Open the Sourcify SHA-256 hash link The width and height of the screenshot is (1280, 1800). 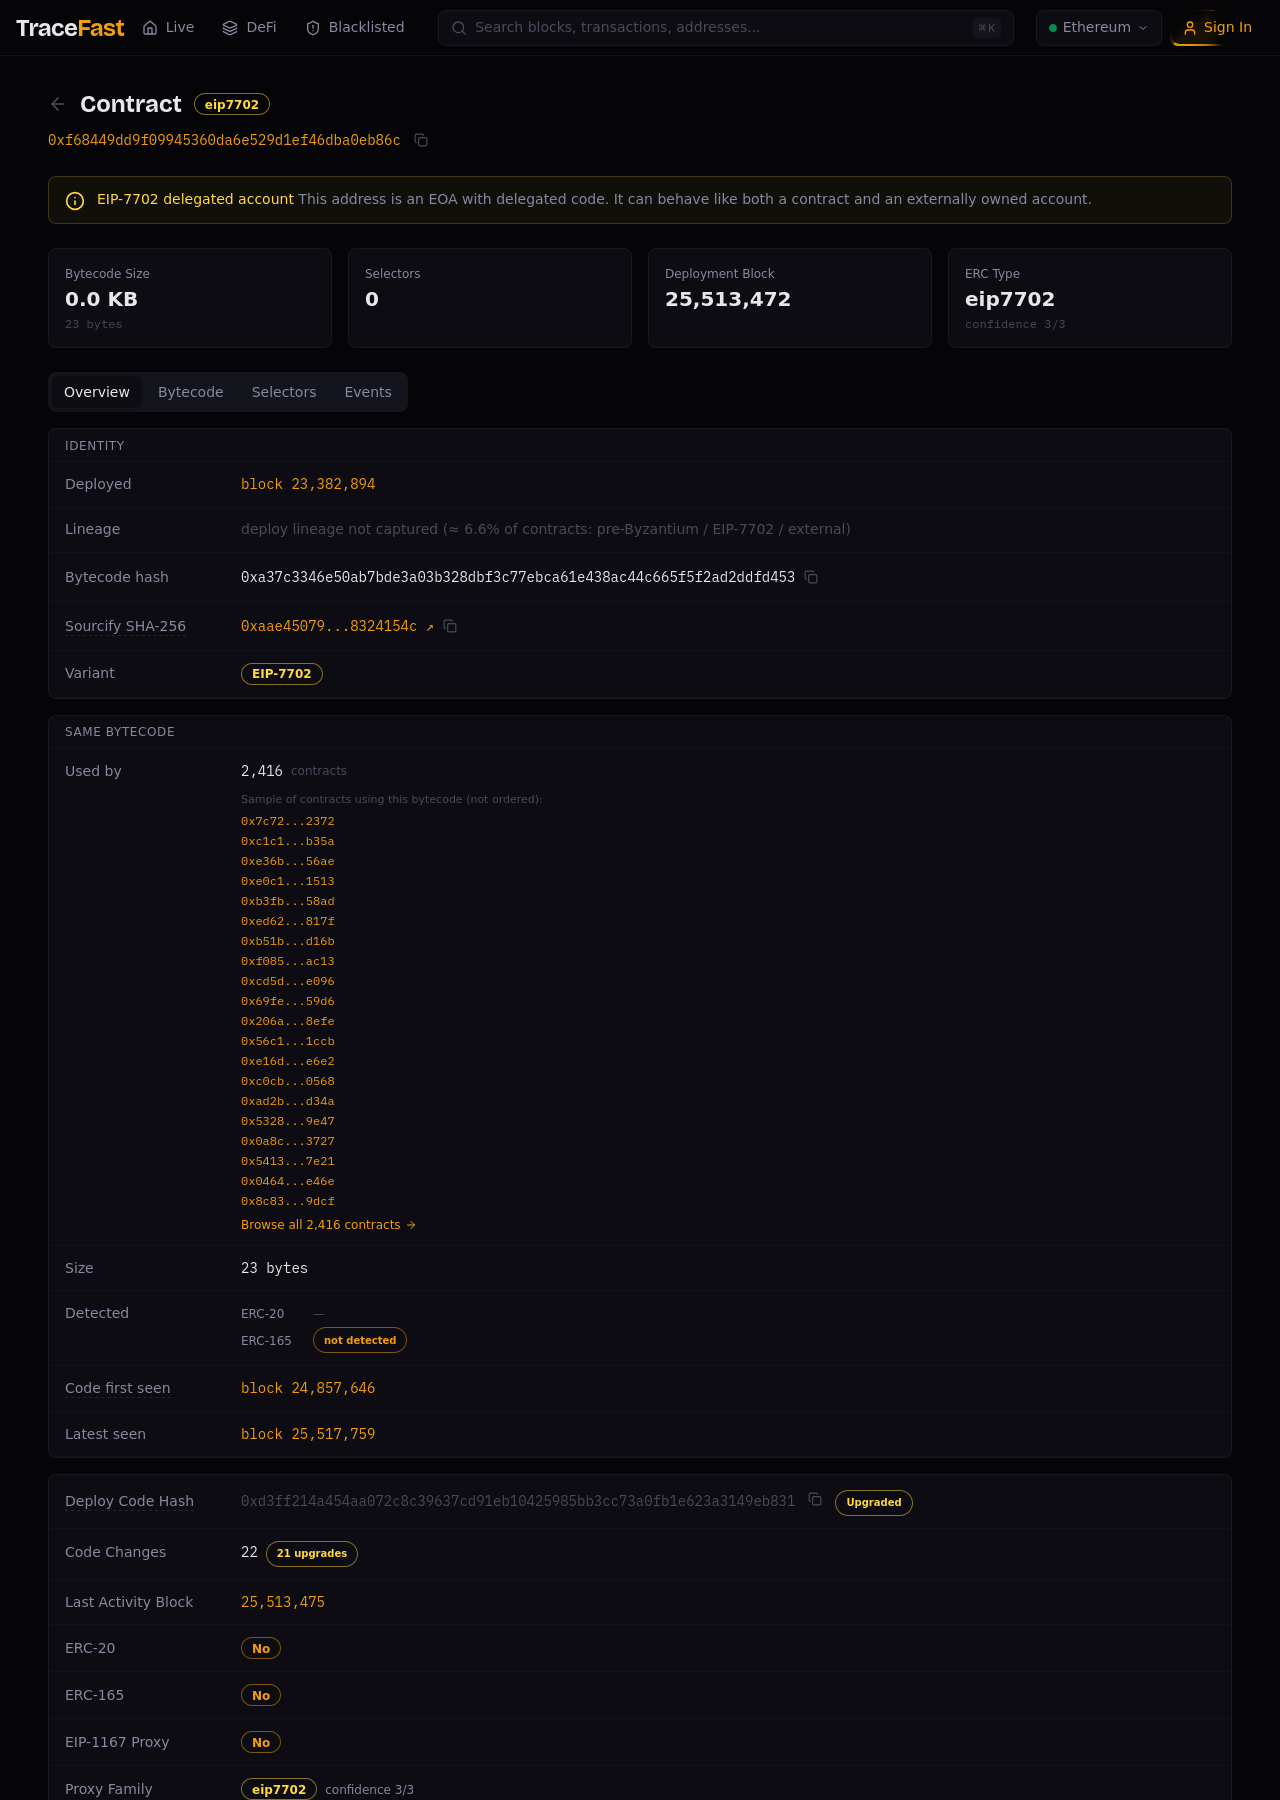pyautogui.click(x=338, y=626)
